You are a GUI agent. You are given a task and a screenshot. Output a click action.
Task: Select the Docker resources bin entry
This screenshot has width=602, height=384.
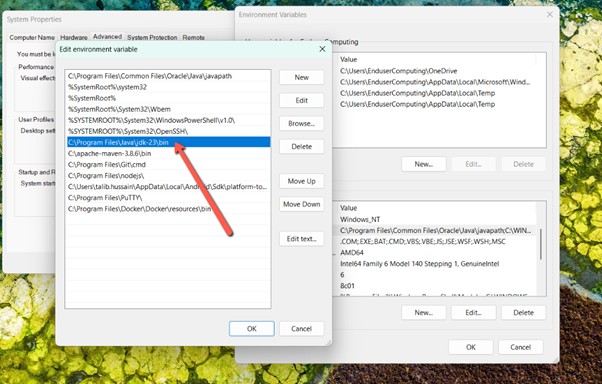click(169, 209)
